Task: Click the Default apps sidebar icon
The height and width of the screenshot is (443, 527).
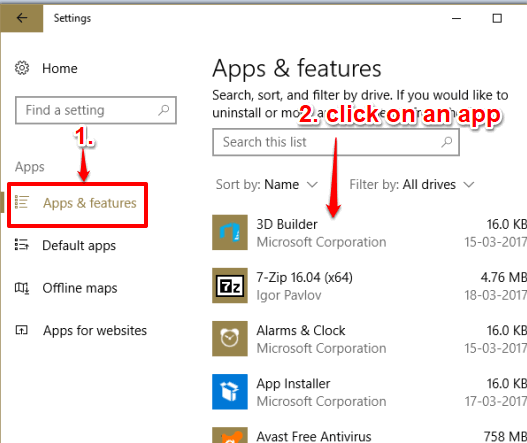Action: click(x=22, y=245)
